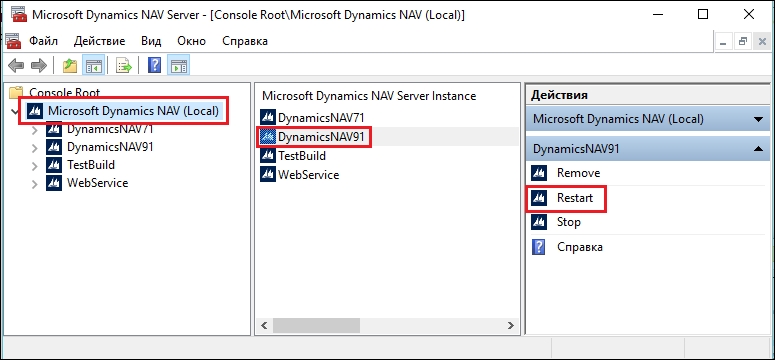775x360 pixels.
Task: Minimize the inner MDI child window
Action: (x=724, y=43)
